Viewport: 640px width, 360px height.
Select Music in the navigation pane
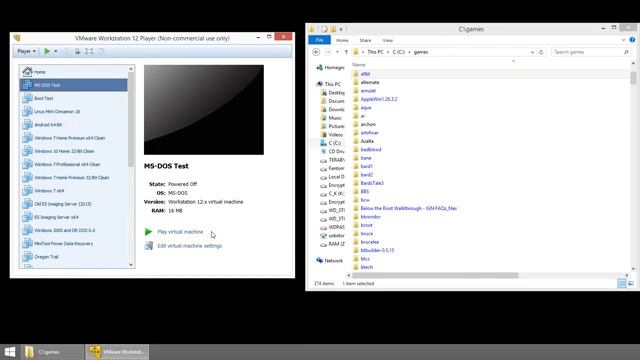[331, 118]
